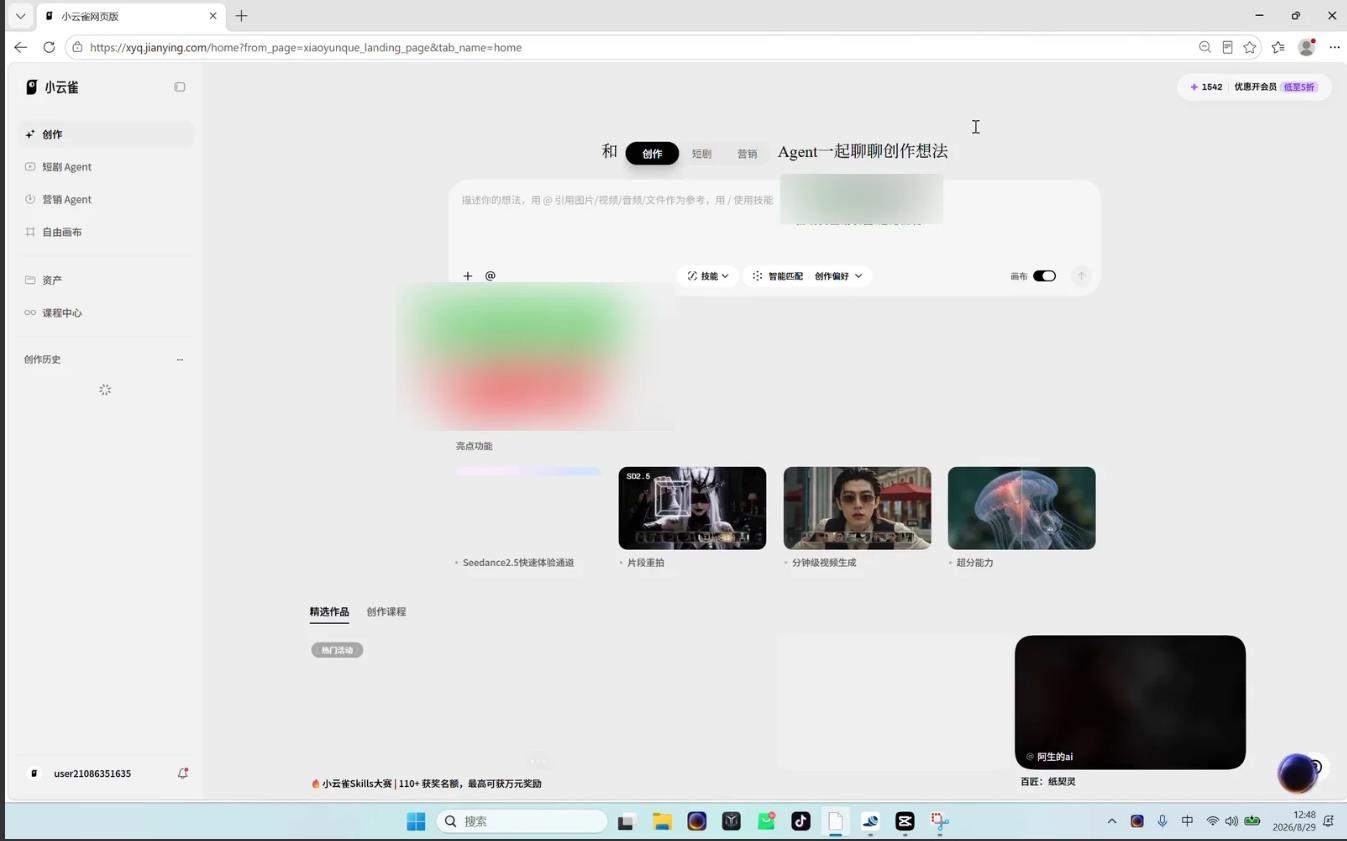View credits balance 1542
Viewport: 1347px width, 841px height.
[1206, 87]
